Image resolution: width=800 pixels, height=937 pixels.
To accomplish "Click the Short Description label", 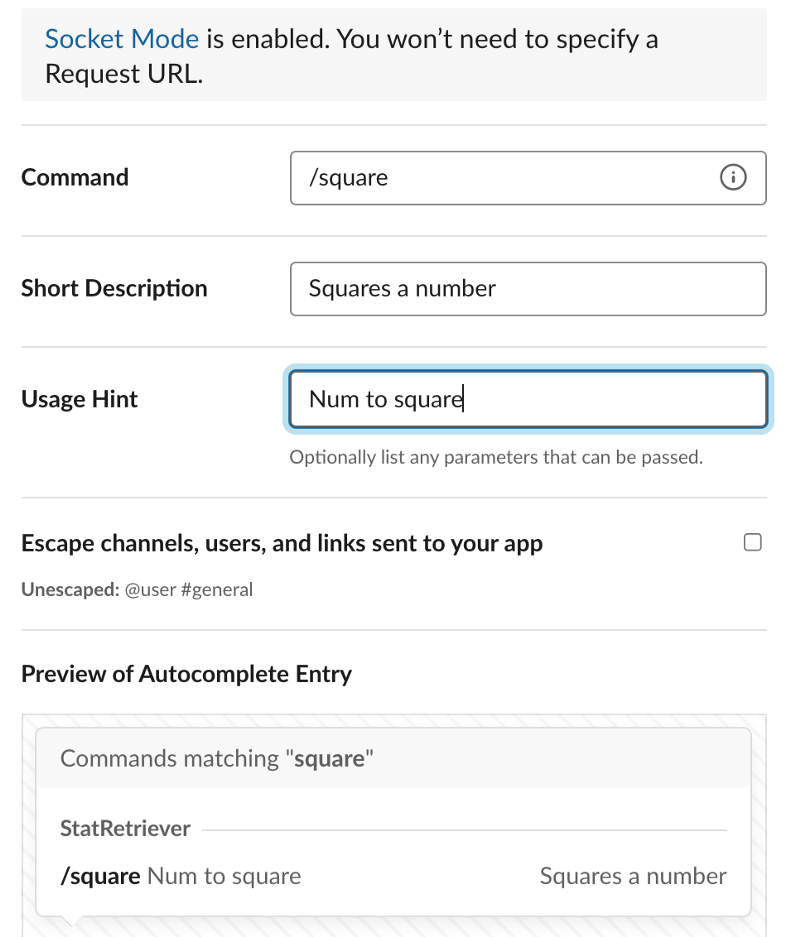I will click(114, 289).
